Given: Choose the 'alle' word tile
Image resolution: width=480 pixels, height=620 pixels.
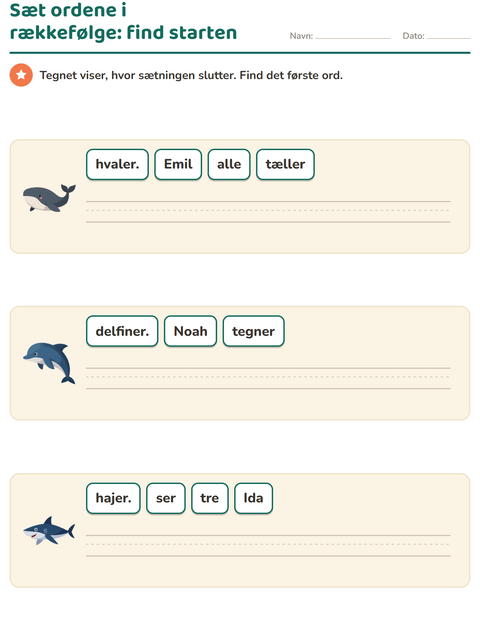Looking at the screenshot, I should pos(229,164).
